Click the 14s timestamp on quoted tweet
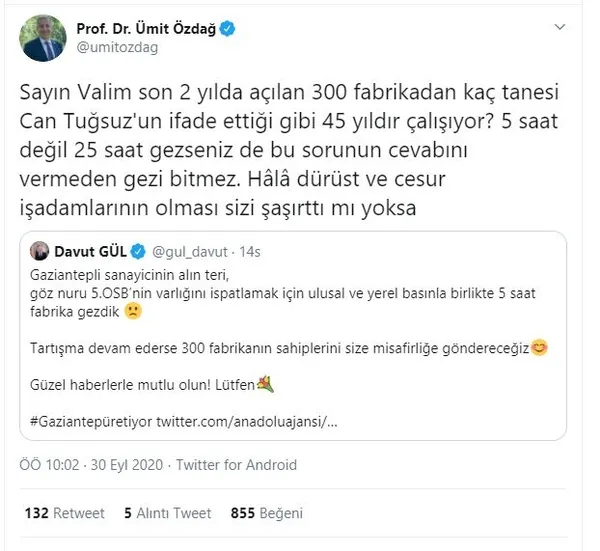600x551 pixels. pos(249,252)
